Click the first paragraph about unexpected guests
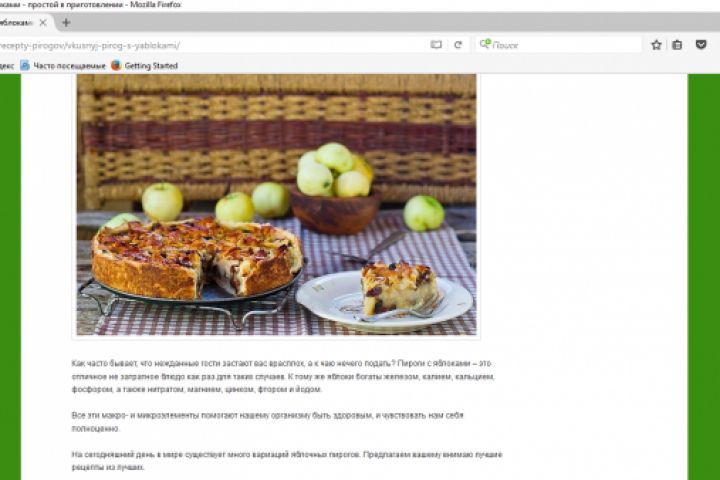The width and height of the screenshot is (720, 480). coord(283,376)
